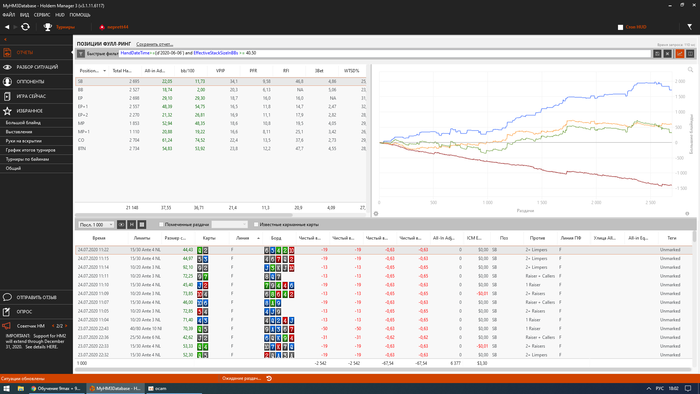Open the ВИД menu
Viewport: 700px width, 394px height.
24,15
